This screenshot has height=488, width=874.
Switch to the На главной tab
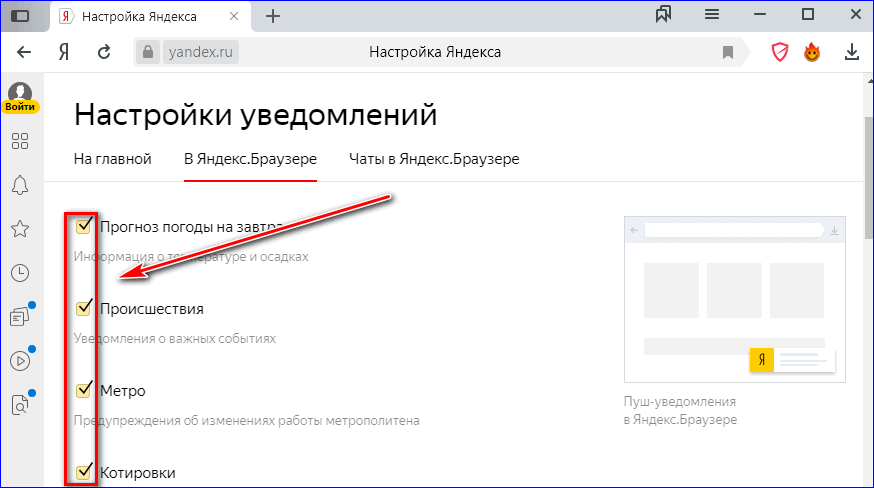(113, 159)
